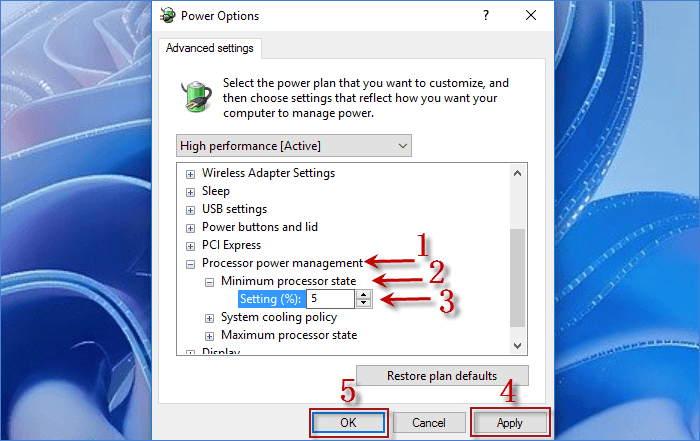Click the Setting percent value field
700x441 pixels.
click(x=330, y=299)
